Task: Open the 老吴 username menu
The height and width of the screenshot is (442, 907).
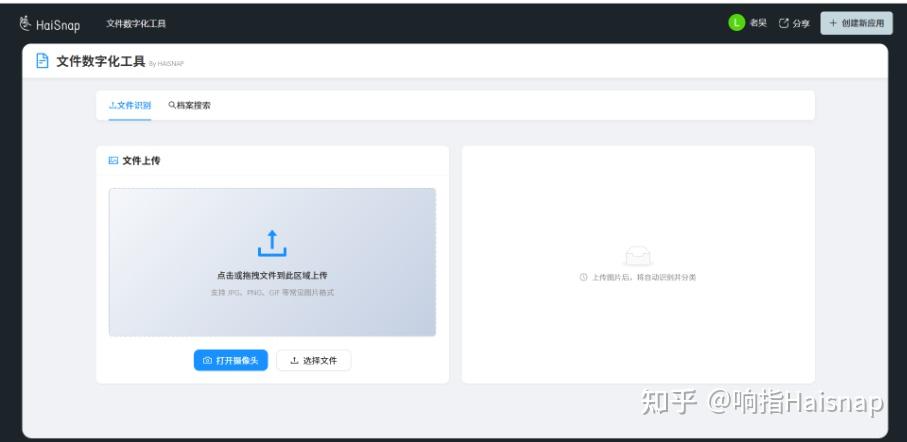Action: coord(758,23)
